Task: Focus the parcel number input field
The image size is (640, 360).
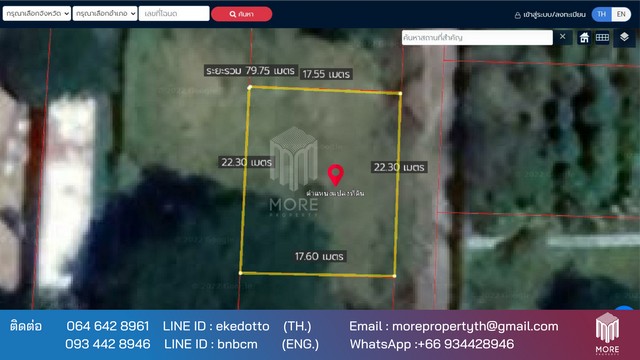Action: point(174,13)
